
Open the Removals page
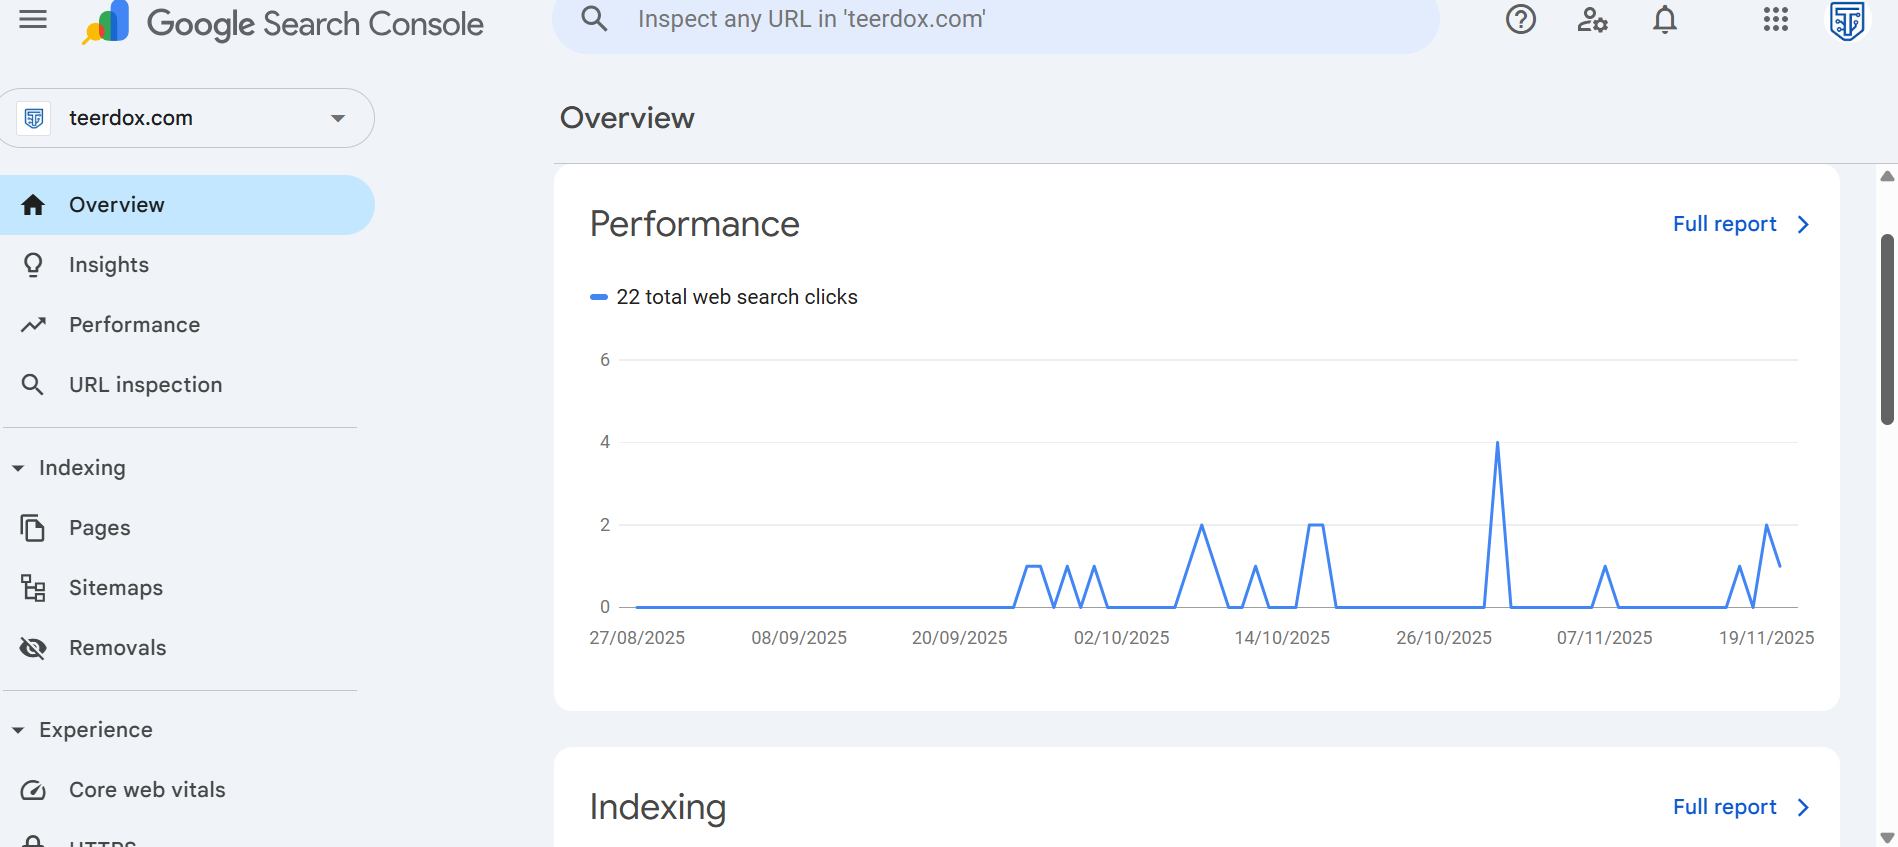coord(117,648)
